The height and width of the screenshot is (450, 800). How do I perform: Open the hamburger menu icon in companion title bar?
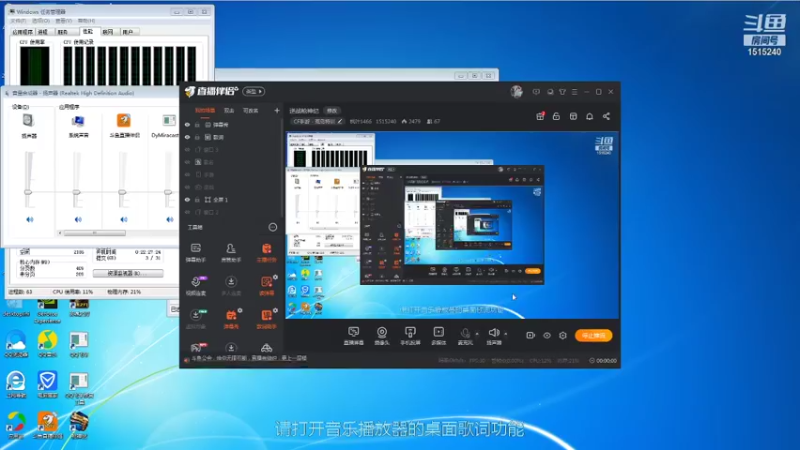[574, 92]
